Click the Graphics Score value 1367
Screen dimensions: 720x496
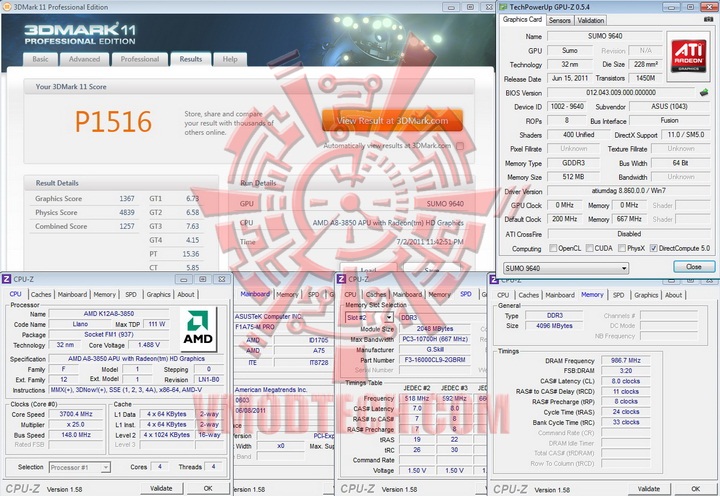(127, 198)
